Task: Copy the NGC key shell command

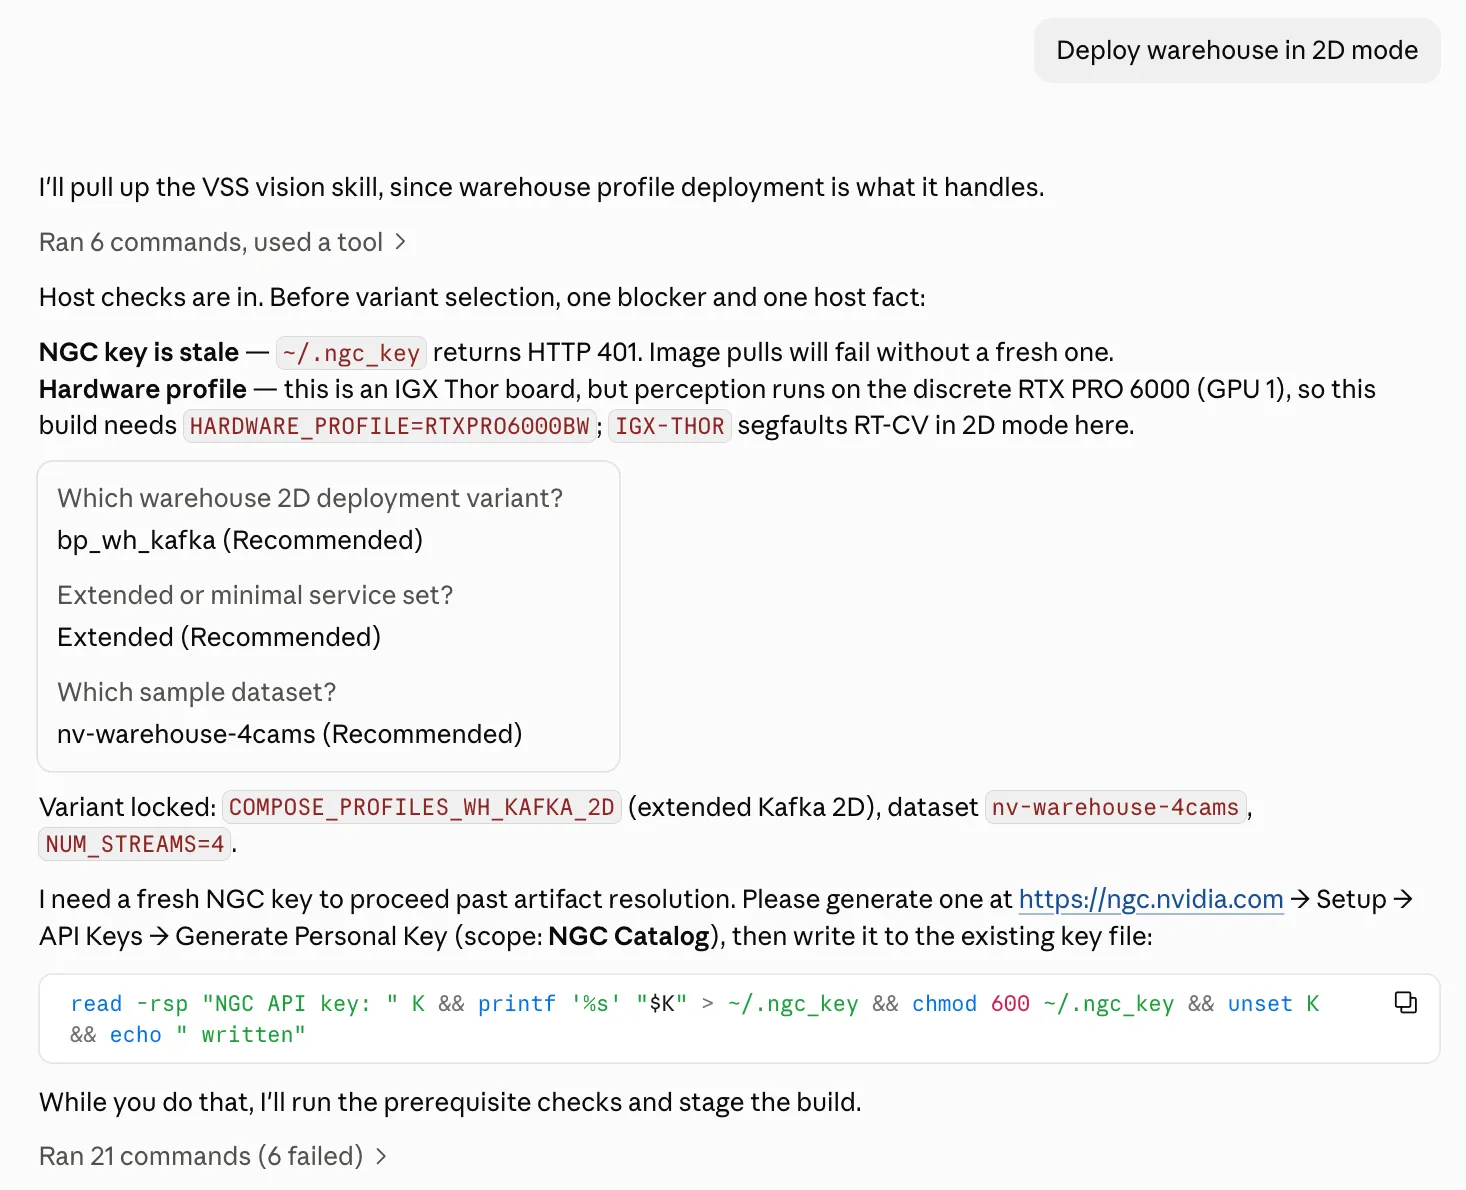Action: 1405,1003
